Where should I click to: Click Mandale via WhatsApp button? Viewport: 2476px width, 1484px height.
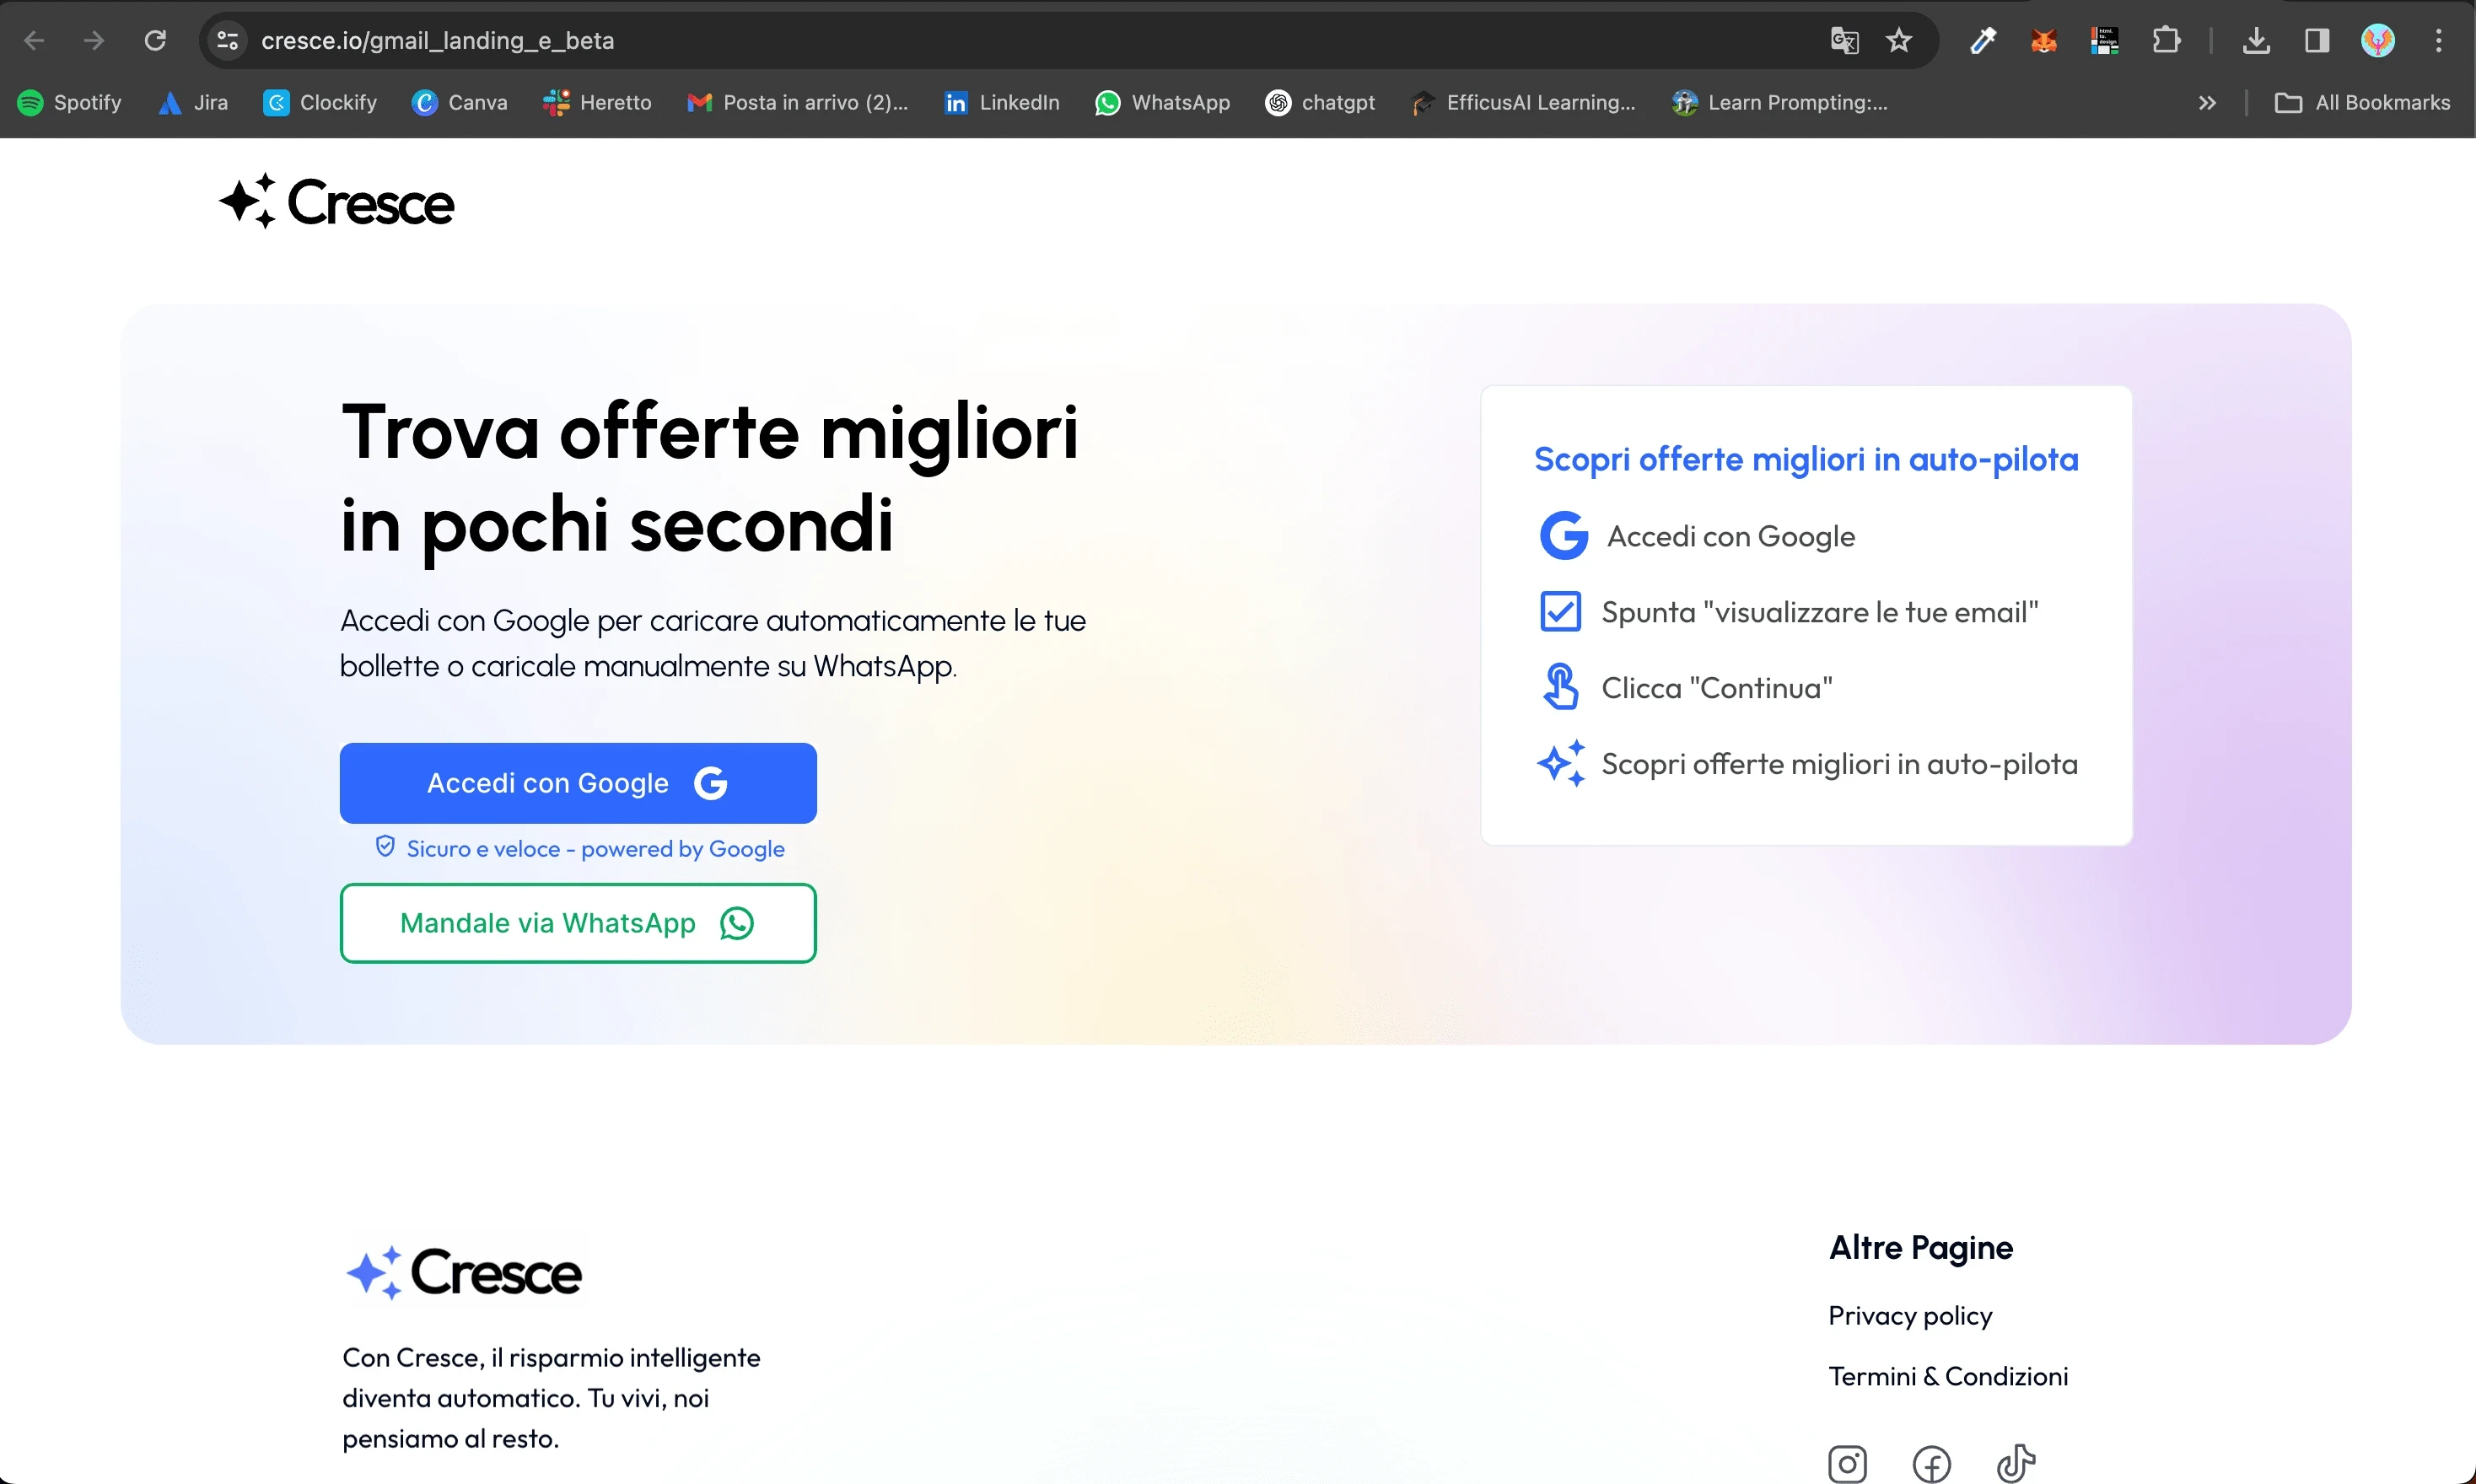click(578, 923)
